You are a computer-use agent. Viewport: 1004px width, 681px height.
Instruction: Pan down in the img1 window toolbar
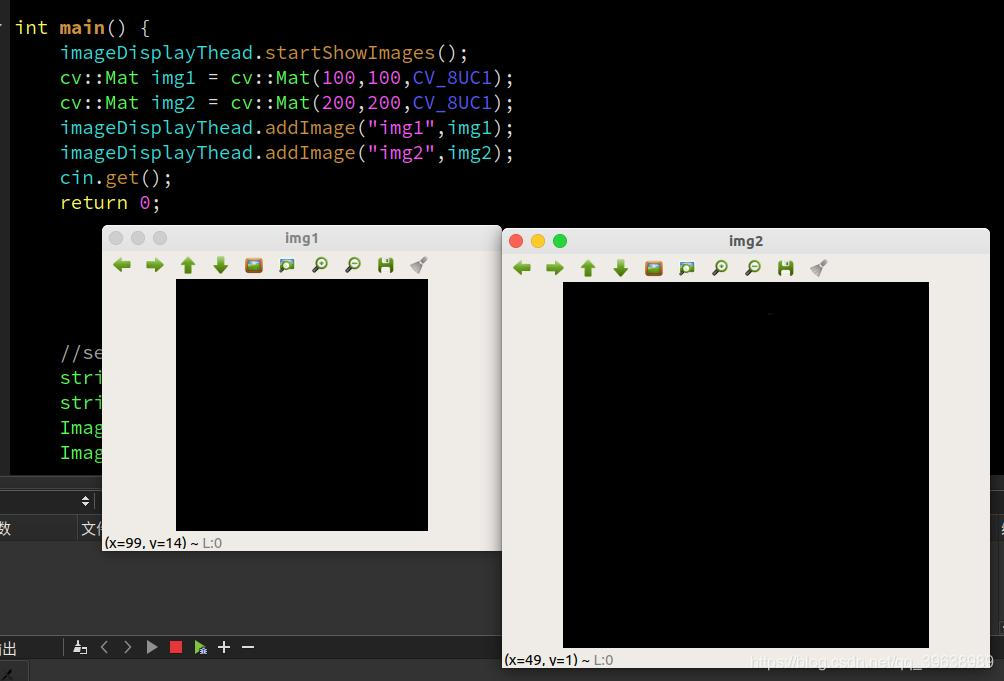[x=220, y=265]
